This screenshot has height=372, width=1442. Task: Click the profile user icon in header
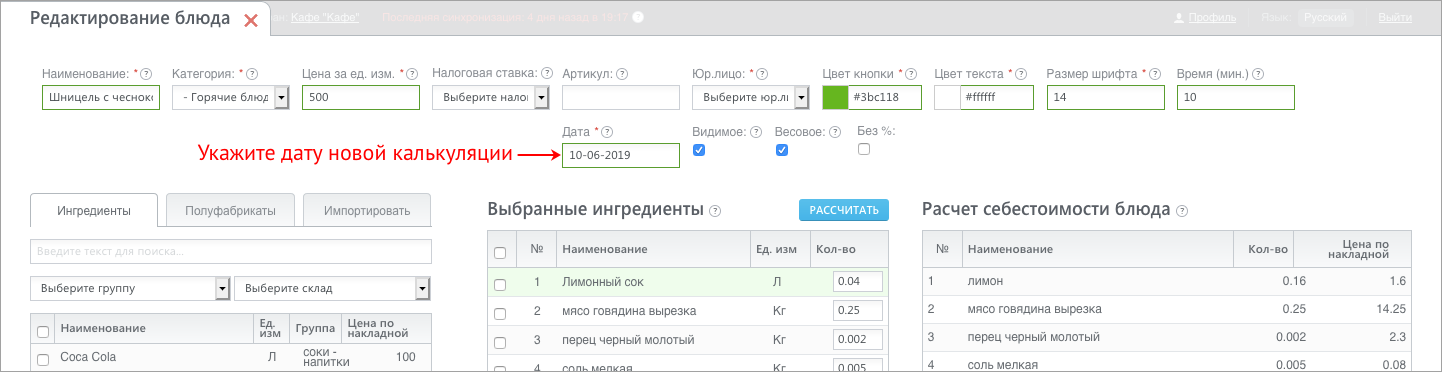coord(1179,18)
